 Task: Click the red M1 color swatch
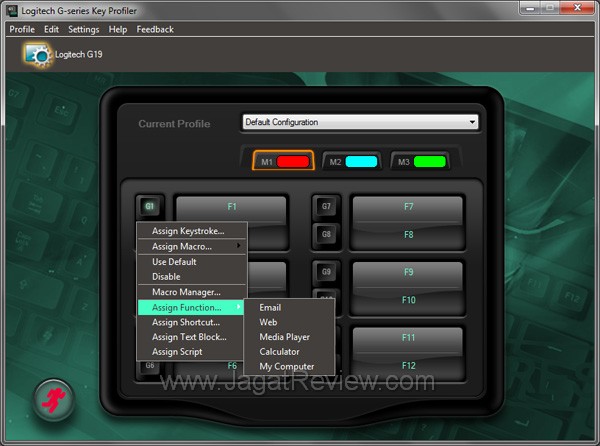point(293,161)
